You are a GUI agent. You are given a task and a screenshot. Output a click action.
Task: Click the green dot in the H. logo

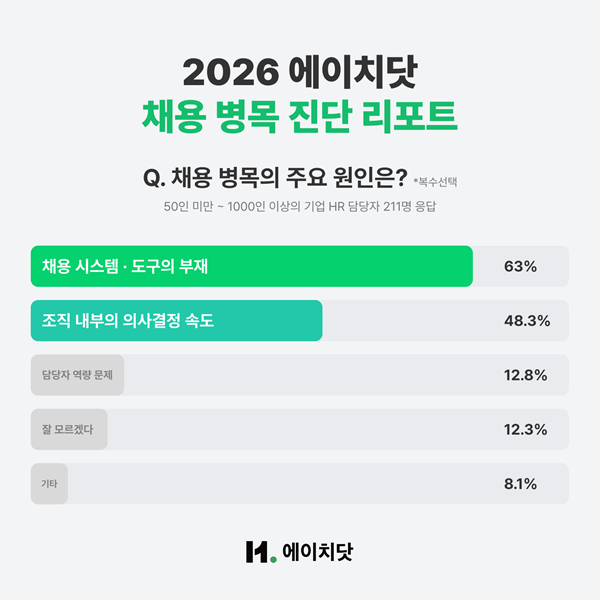point(272,558)
